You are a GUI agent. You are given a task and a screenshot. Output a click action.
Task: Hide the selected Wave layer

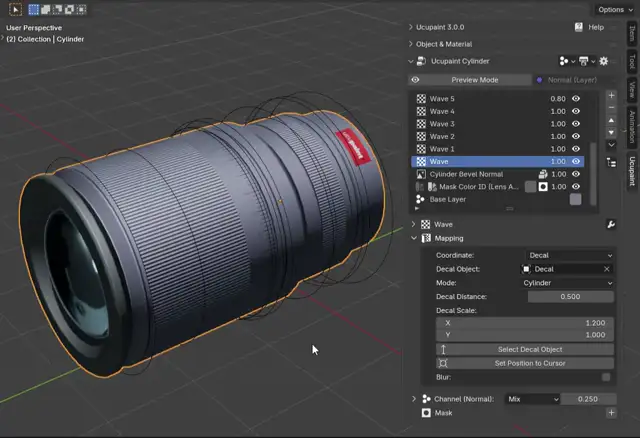pos(576,161)
